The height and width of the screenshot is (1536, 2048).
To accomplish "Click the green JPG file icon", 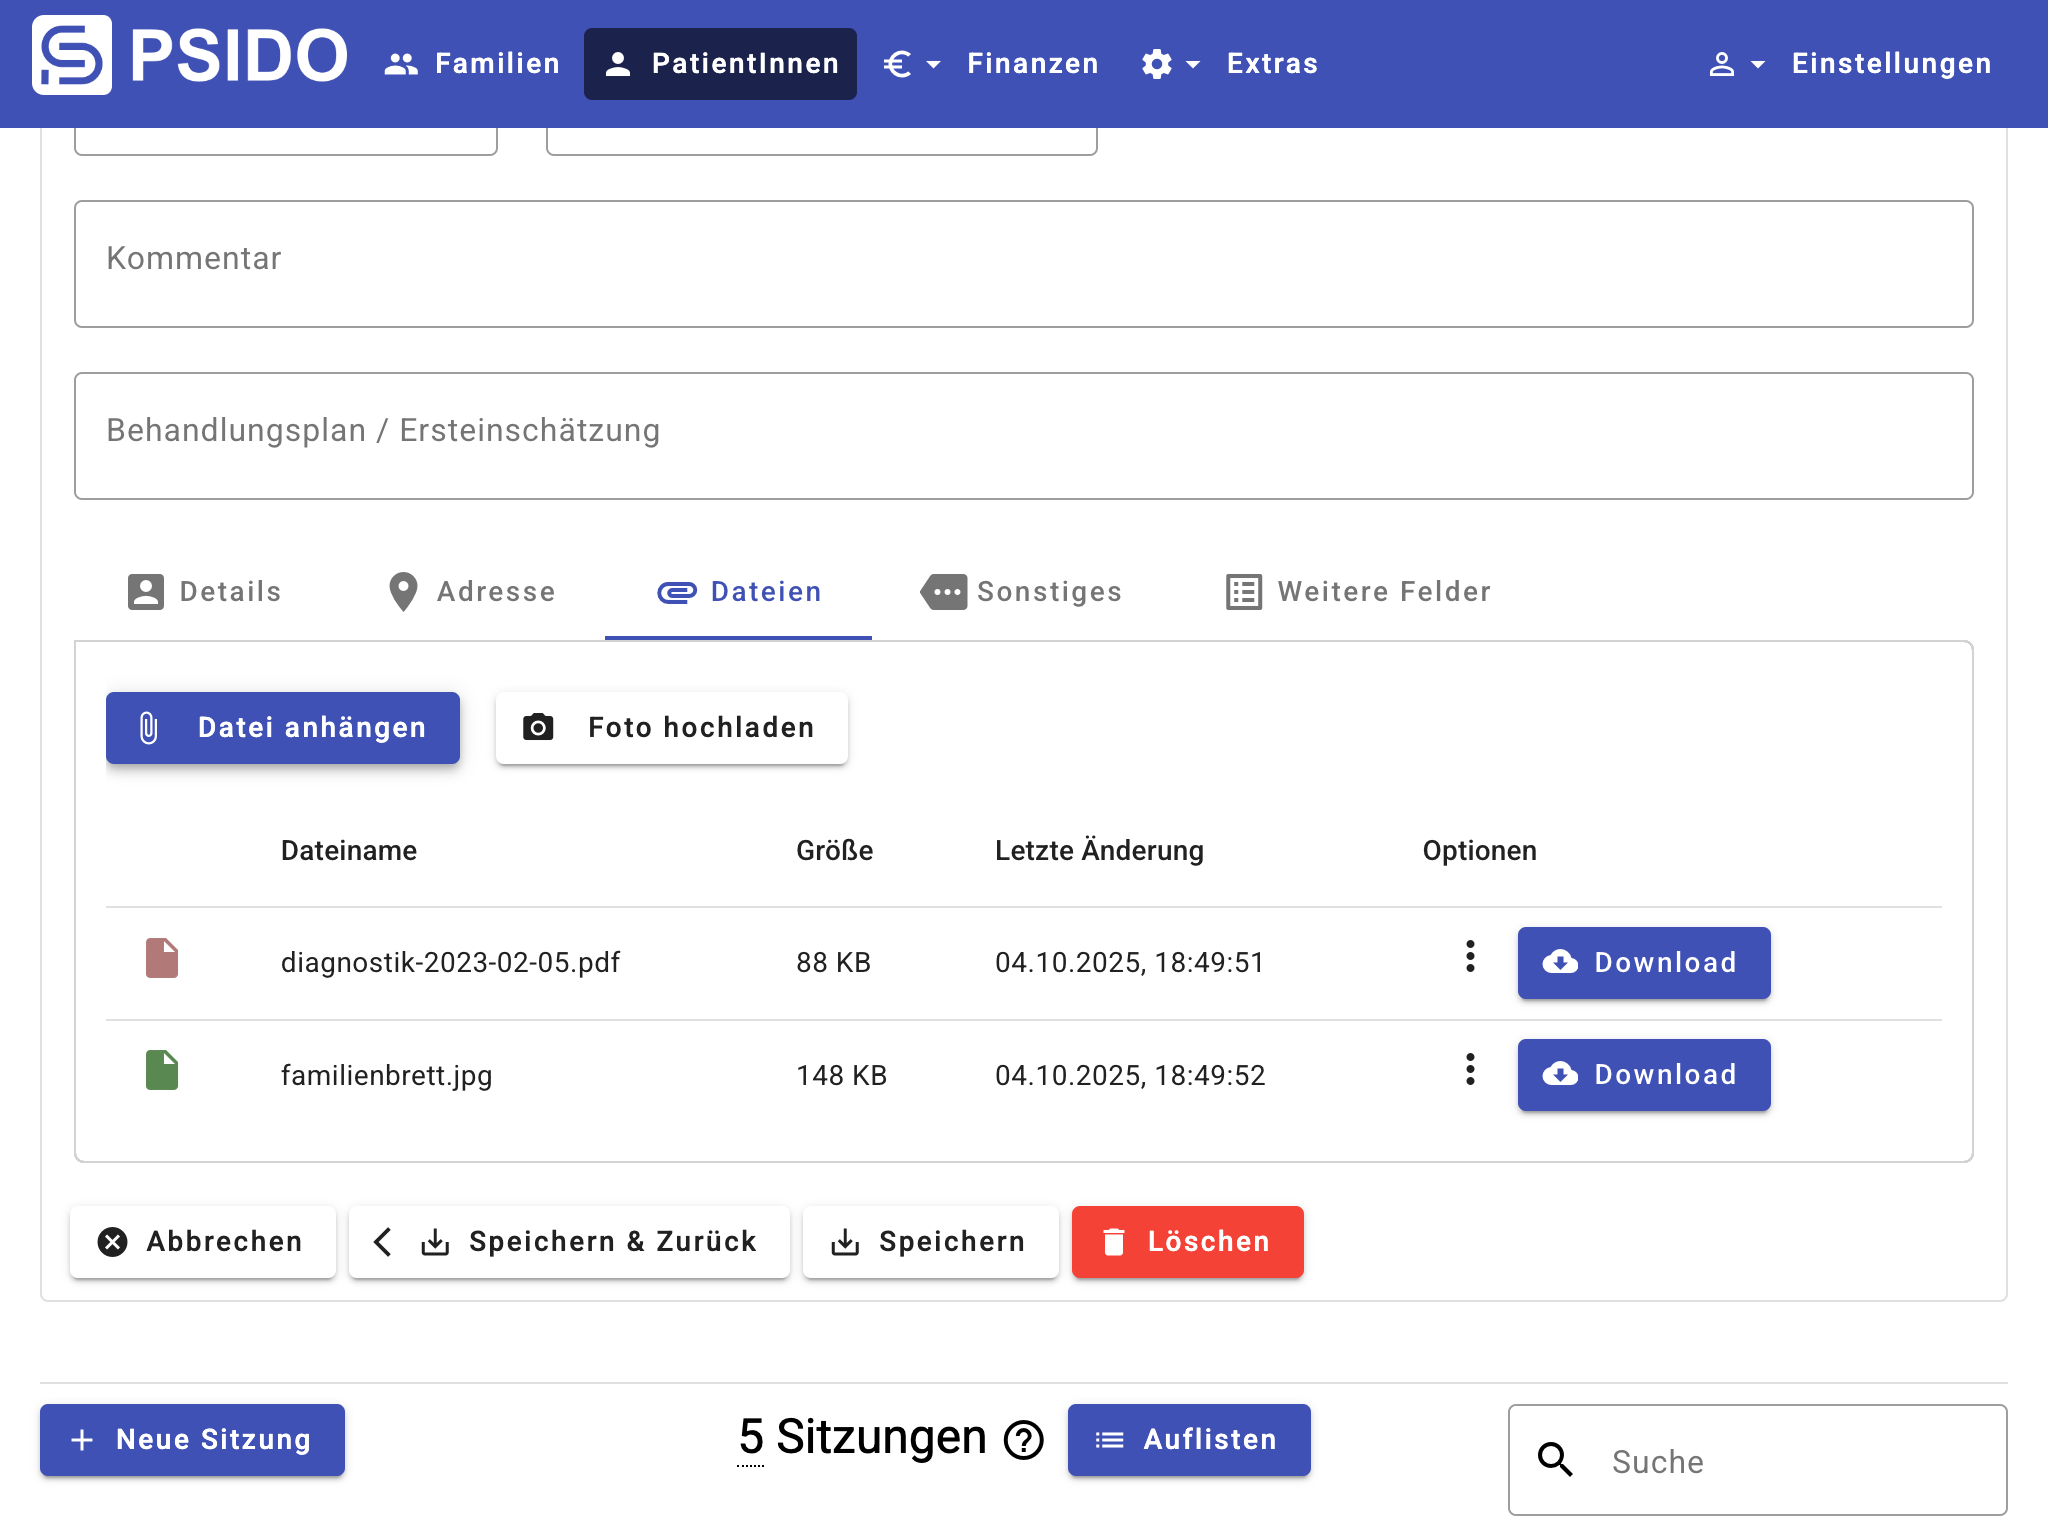I will click(x=162, y=1070).
